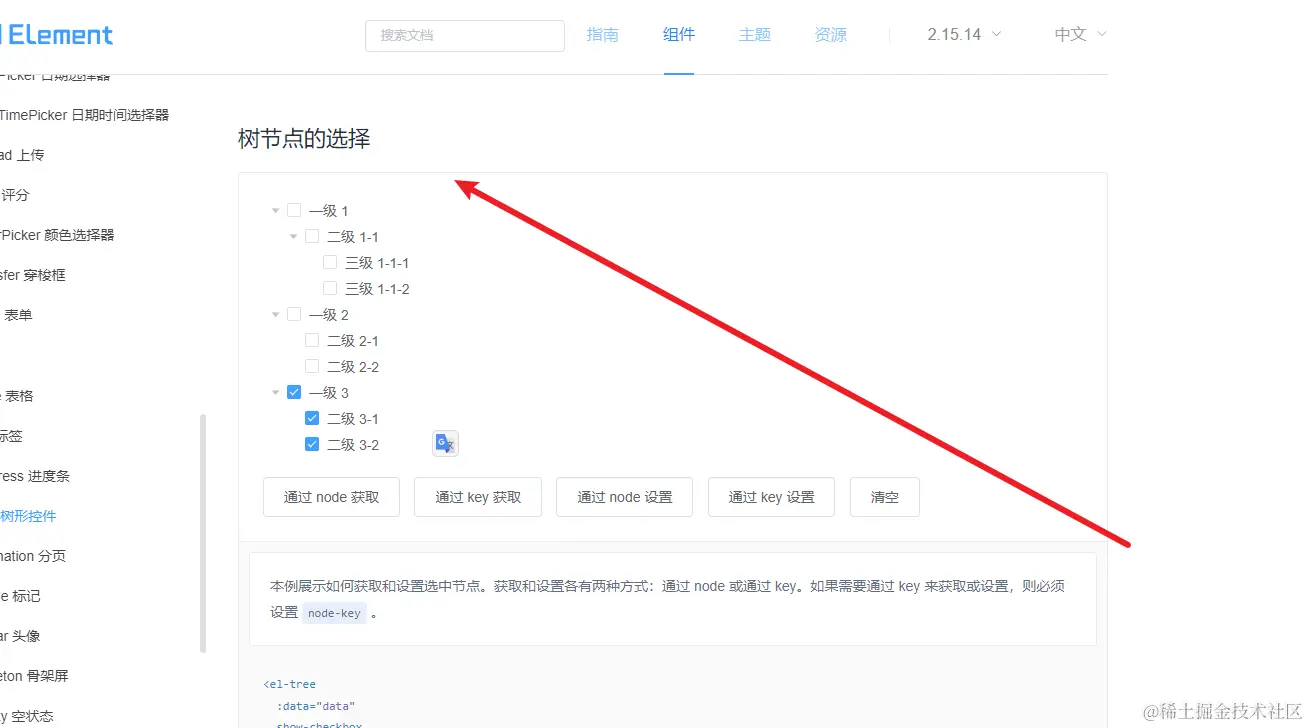Click the sidebar vertical scrollbar
This screenshot has width=1309, height=728.
point(204,534)
